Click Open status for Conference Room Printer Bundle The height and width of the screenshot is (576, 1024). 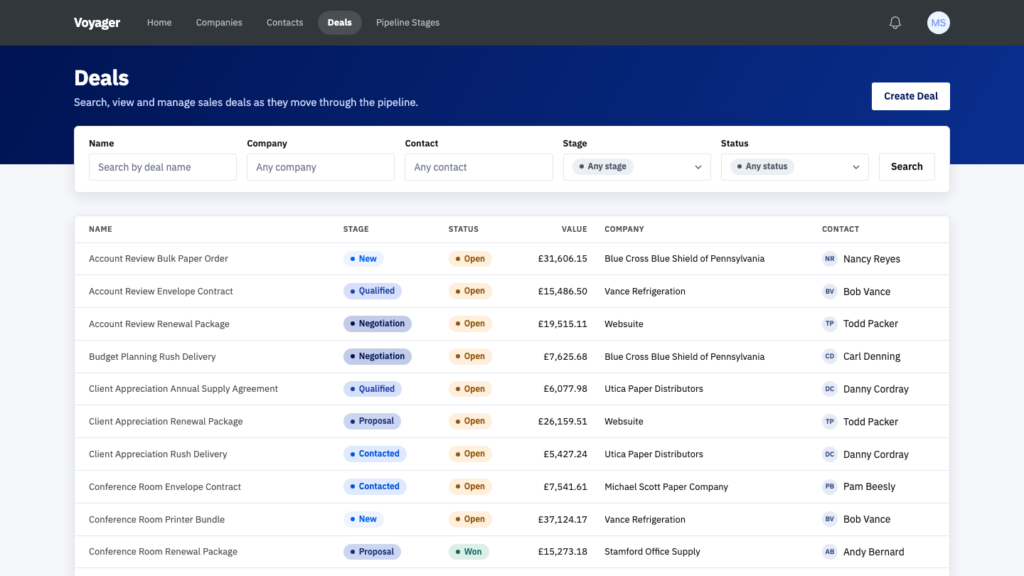[470, 519]
